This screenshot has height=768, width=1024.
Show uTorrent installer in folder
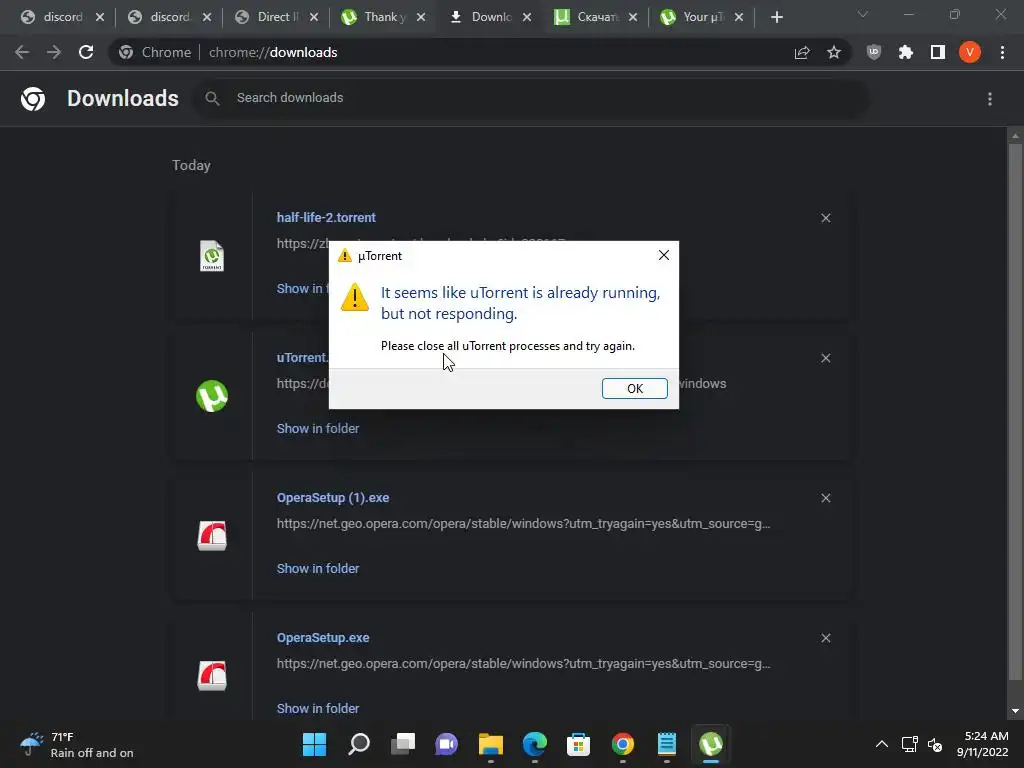click(x=317, y=428)
